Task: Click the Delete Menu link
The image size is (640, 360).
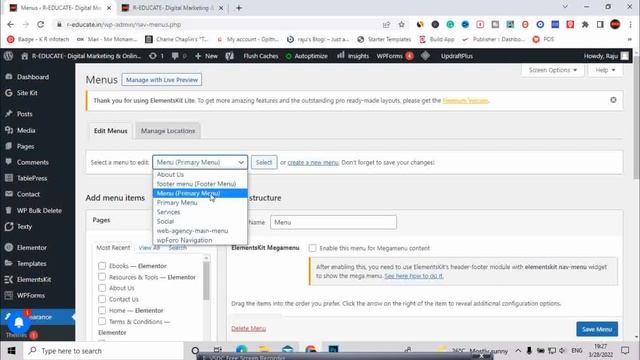Action: click(249, 329)
